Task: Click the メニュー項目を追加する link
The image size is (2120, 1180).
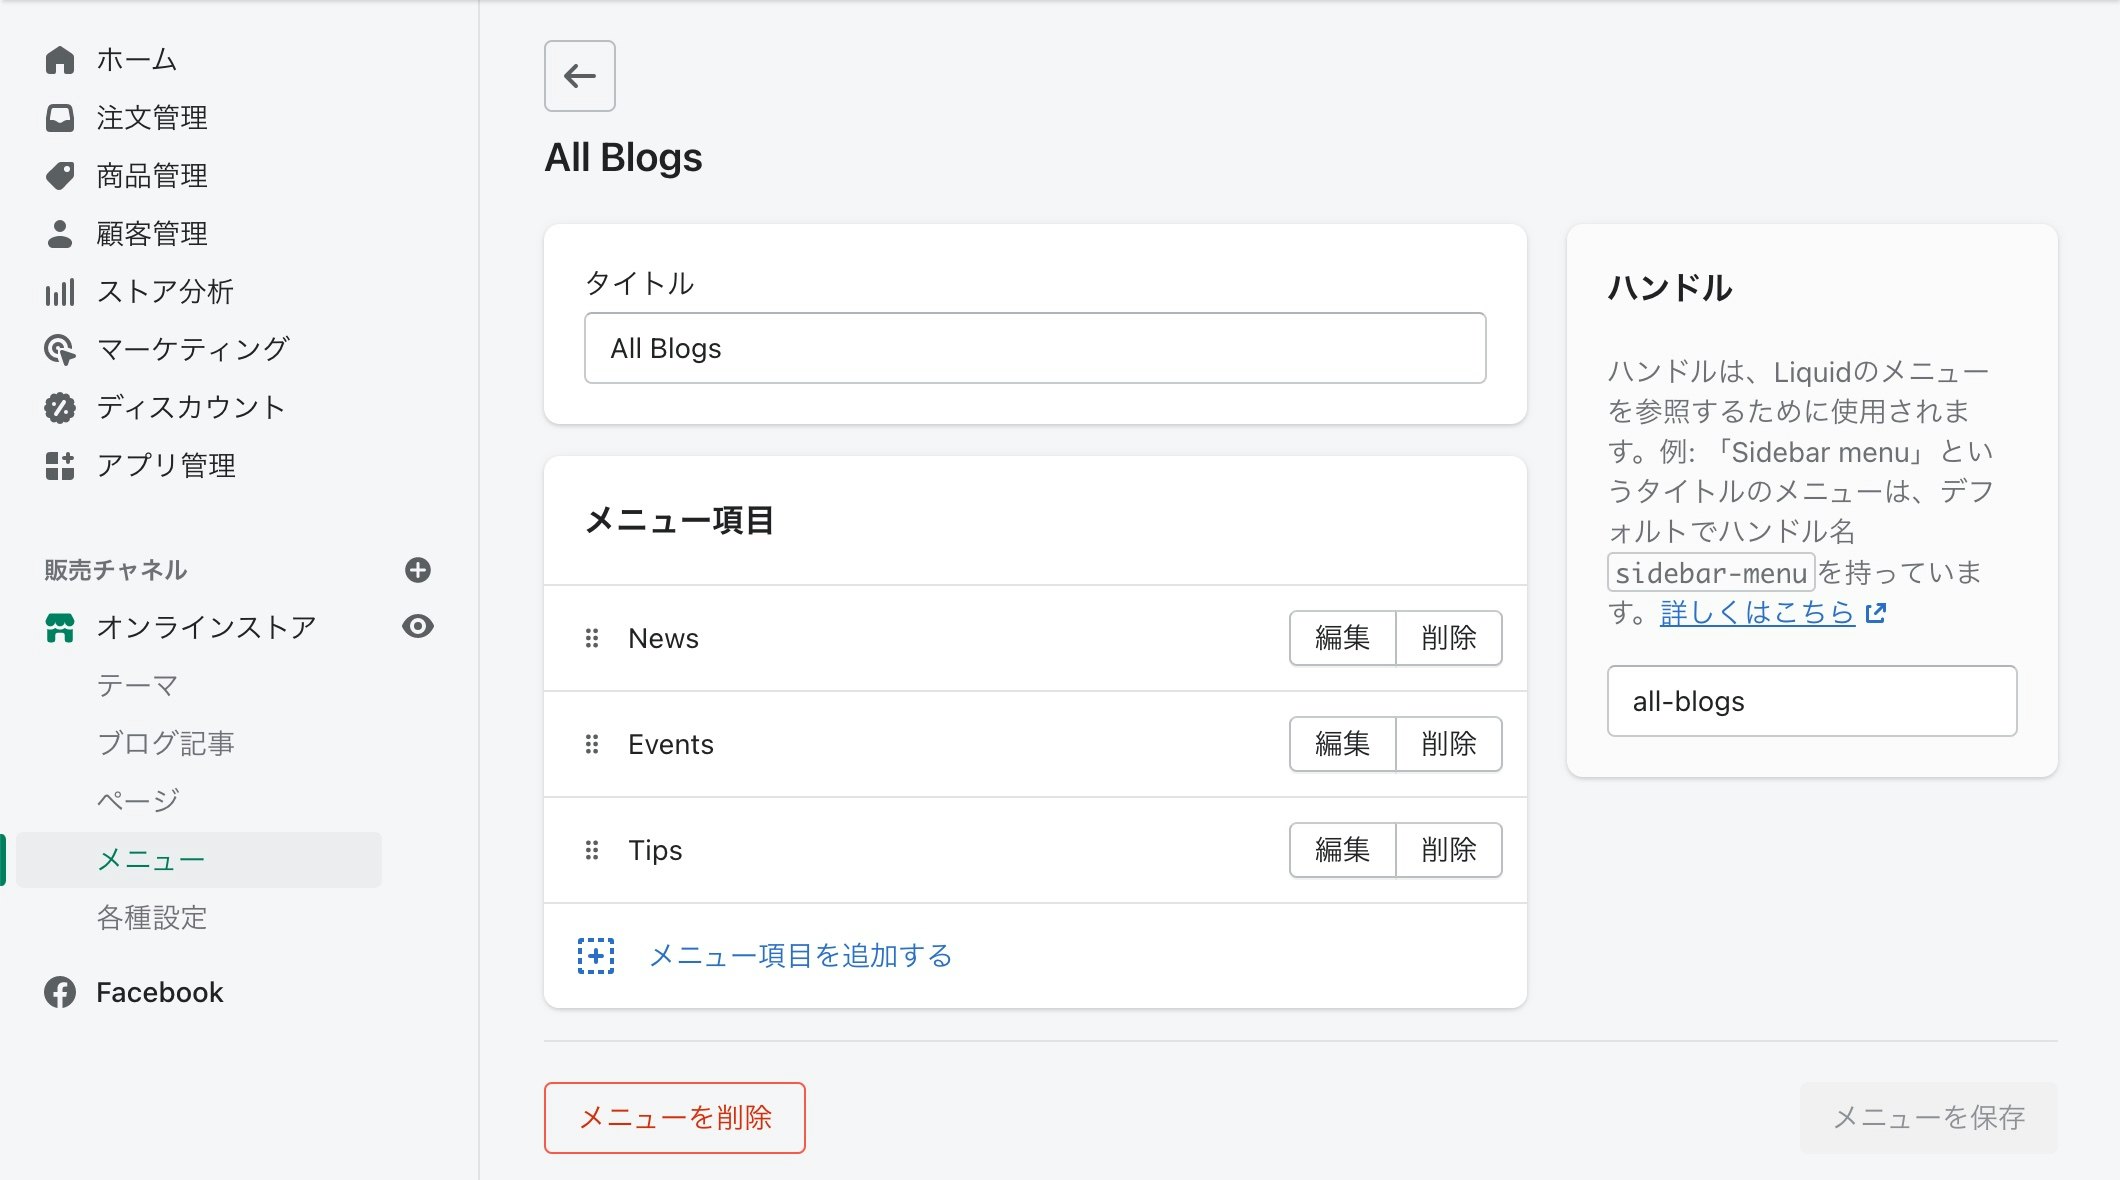Action: tap(800, 955)
